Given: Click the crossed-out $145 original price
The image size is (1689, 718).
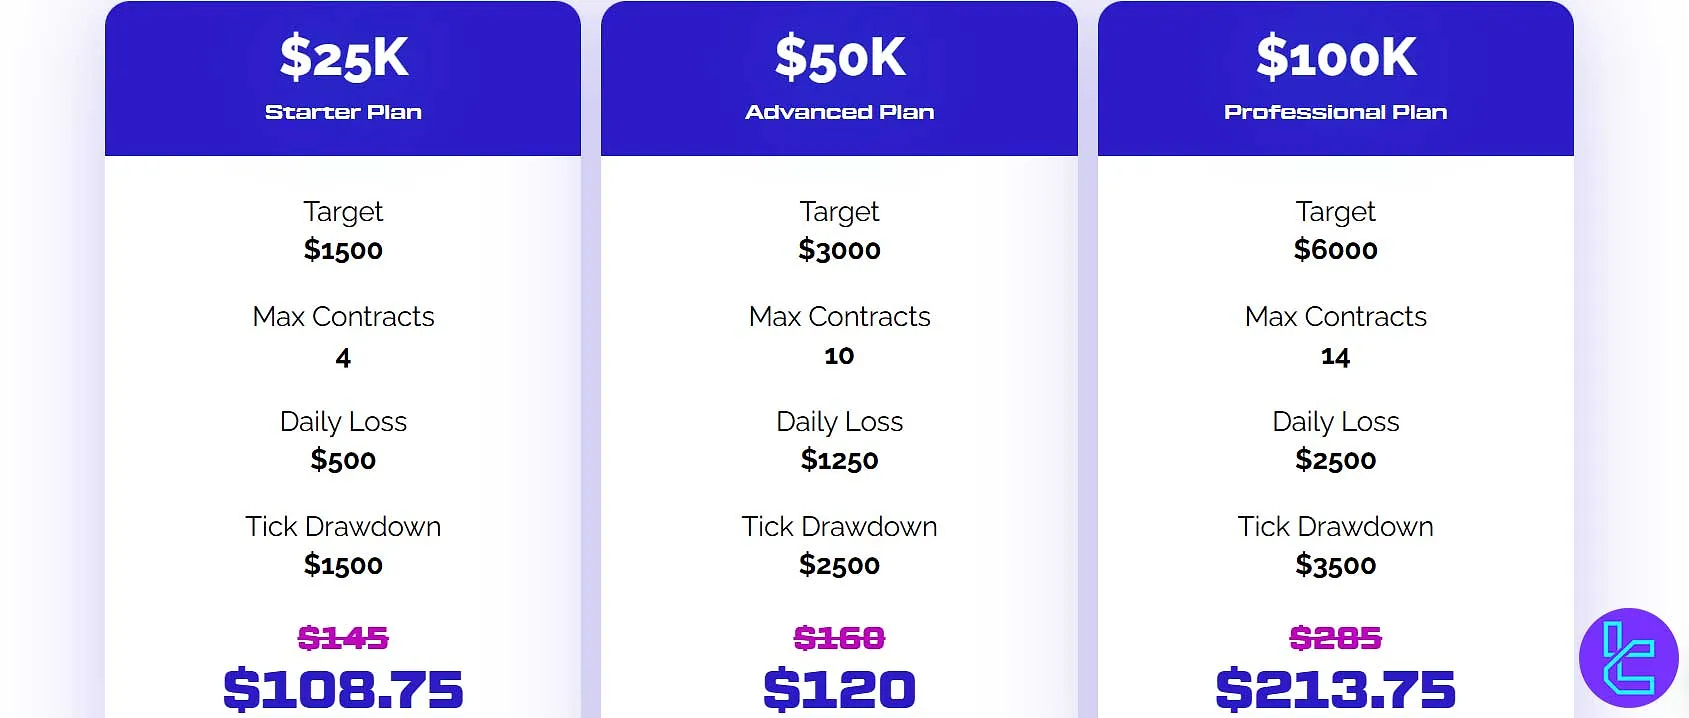Looking at the screenshot, I should click(343, 637).
